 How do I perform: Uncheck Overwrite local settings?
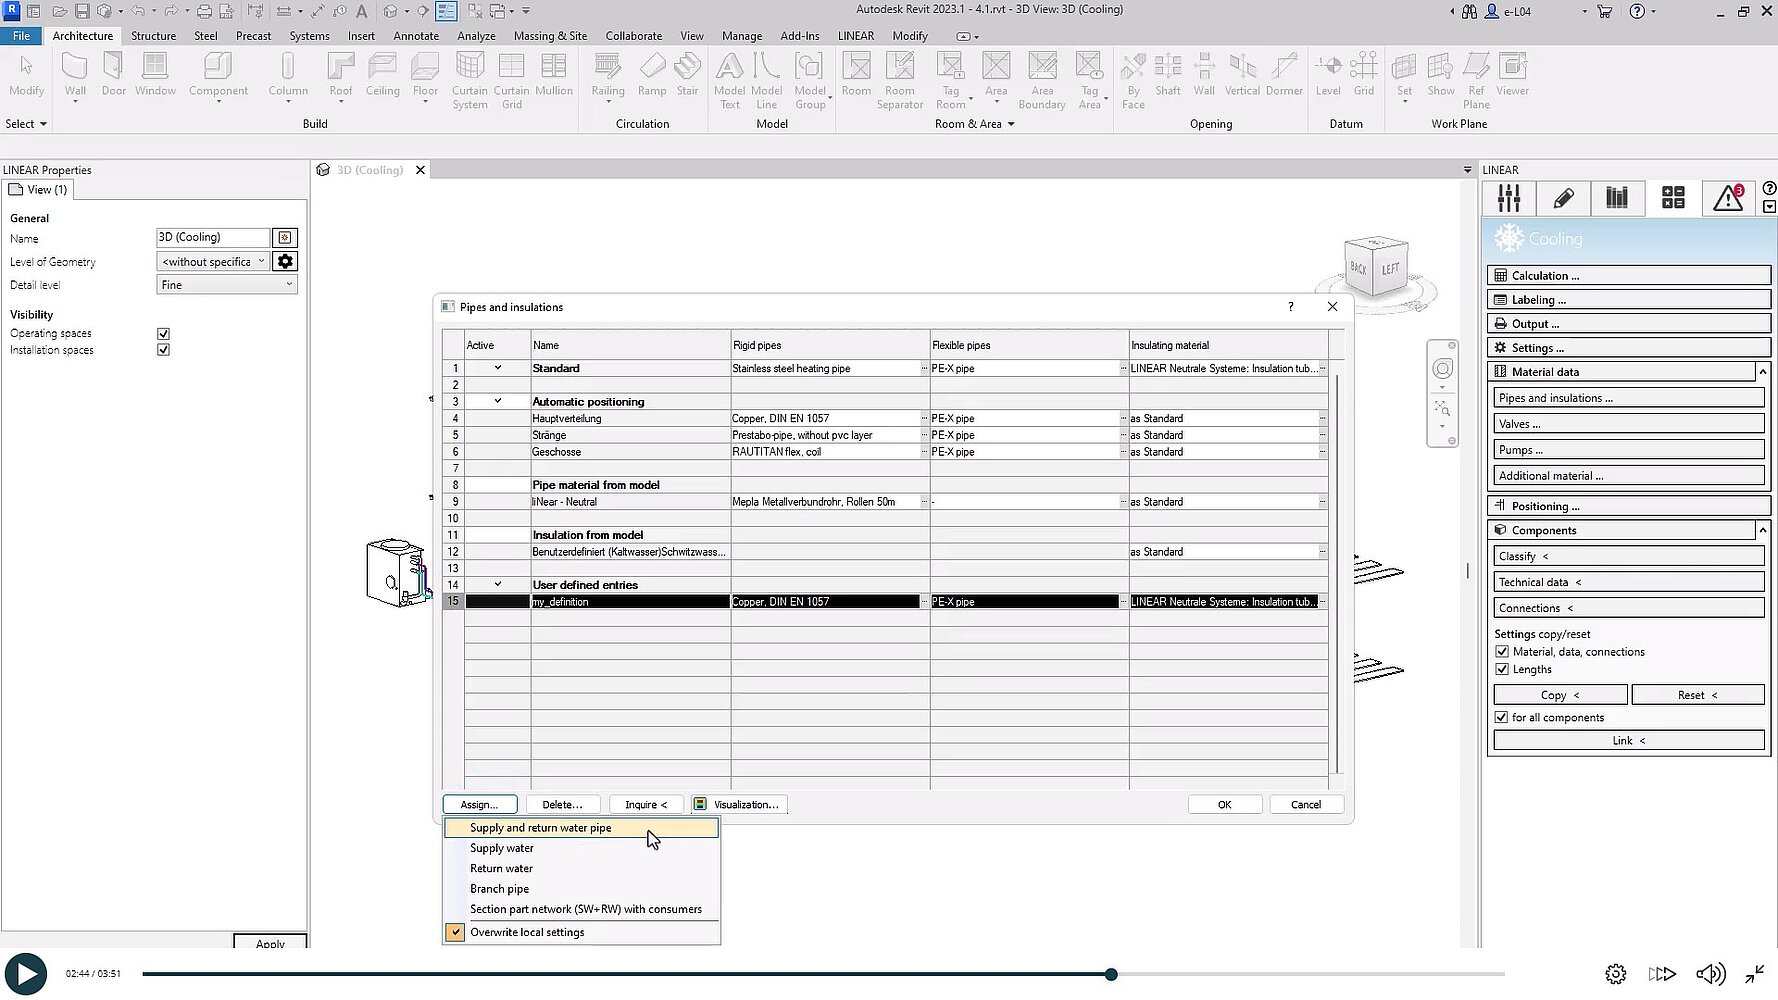[x=455, y=931]
